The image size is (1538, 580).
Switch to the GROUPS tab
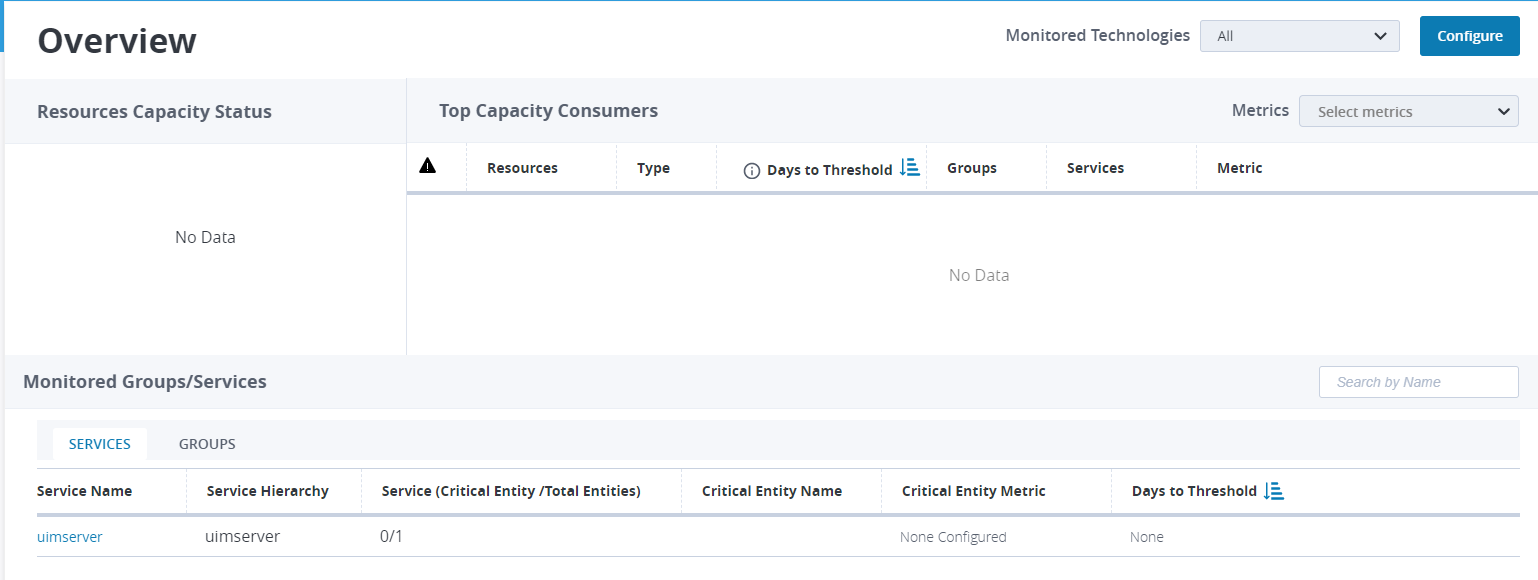click(207, 444)
